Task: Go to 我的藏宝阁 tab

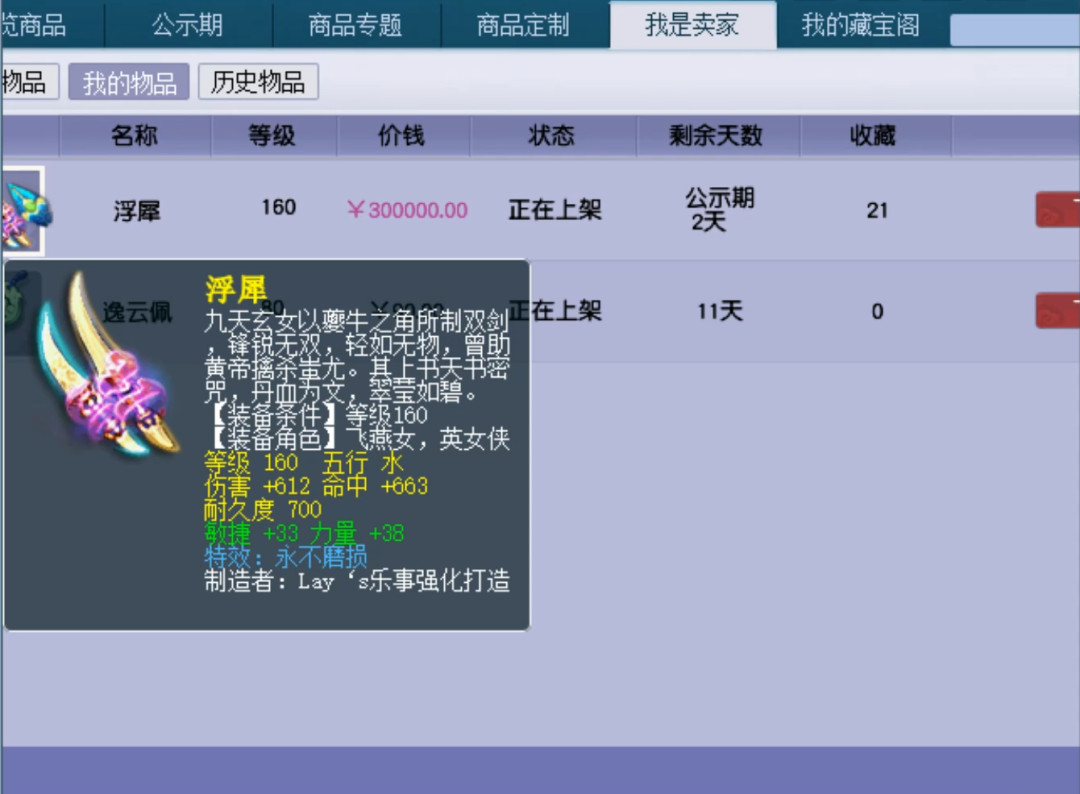Action: pos(861,25)
